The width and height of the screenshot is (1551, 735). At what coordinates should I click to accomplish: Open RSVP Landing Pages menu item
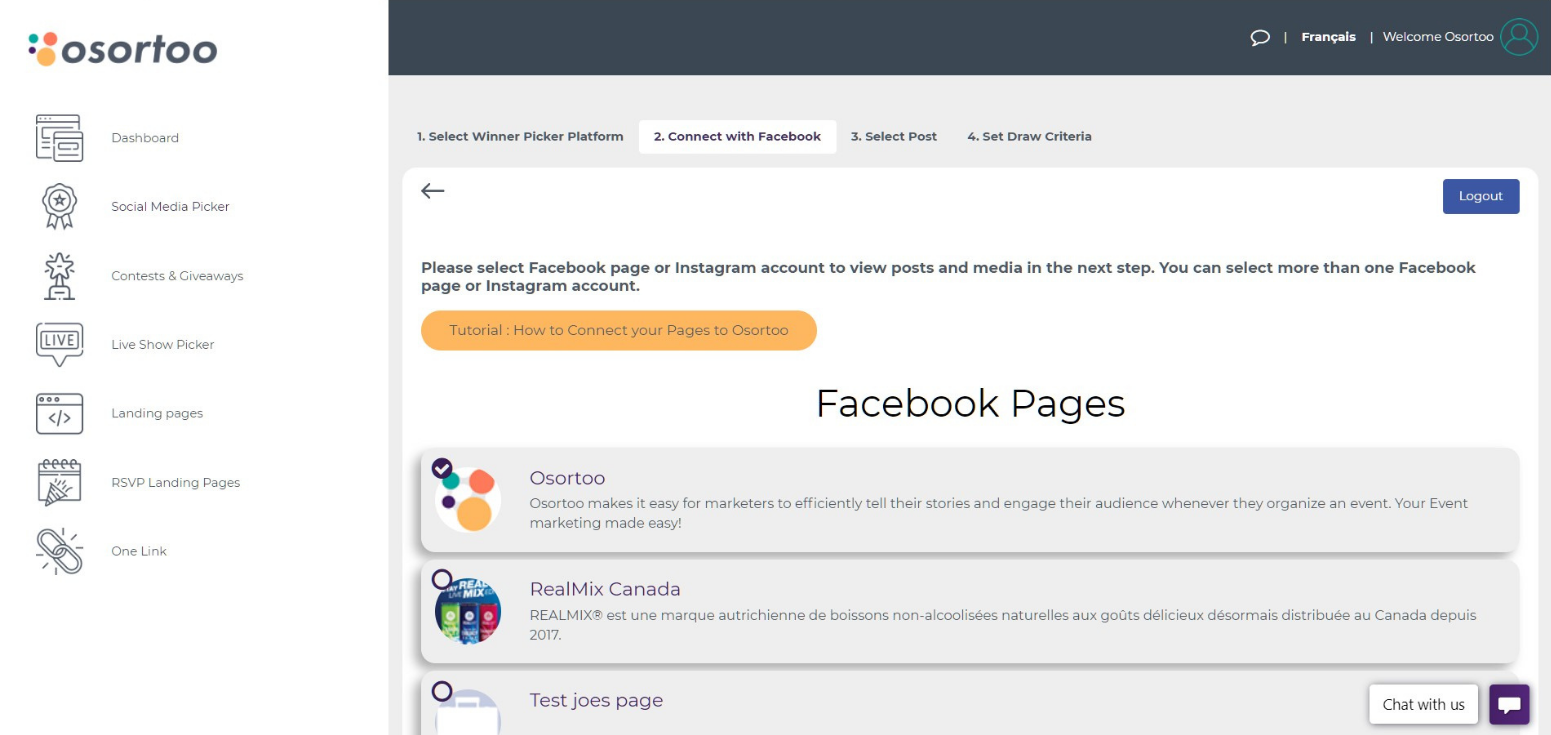pos(176,482)
